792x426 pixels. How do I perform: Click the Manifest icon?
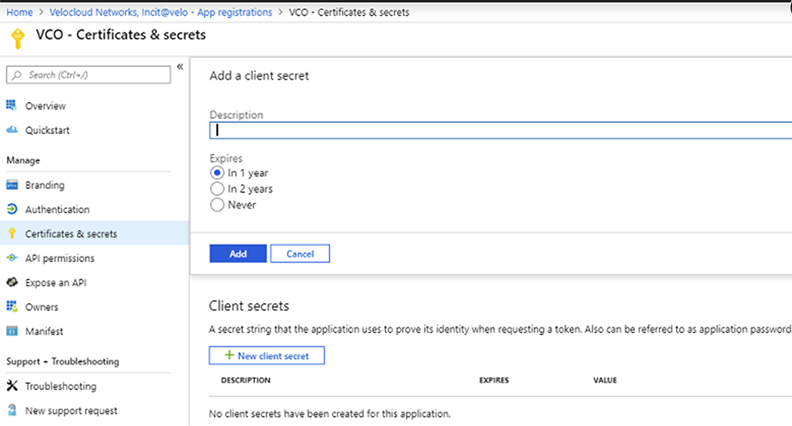12,331
